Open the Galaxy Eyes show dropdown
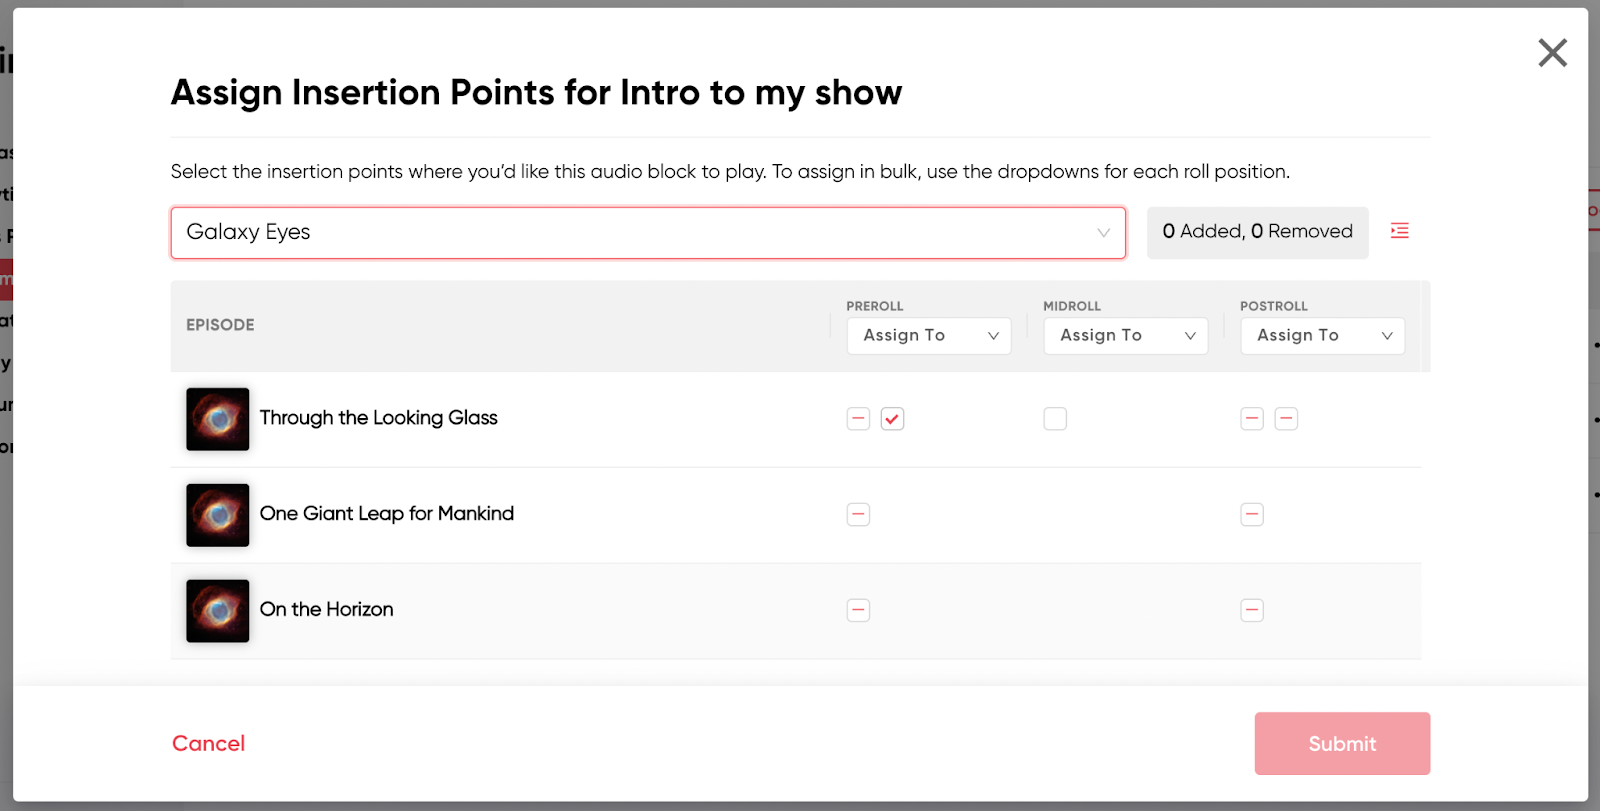 (648, 232)
